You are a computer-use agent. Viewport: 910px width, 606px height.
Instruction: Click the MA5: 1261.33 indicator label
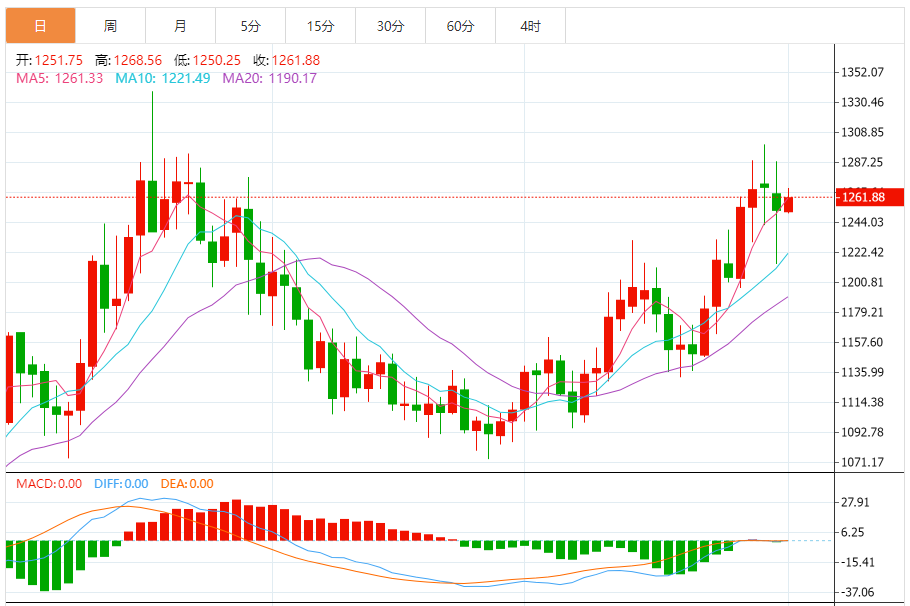59,78
